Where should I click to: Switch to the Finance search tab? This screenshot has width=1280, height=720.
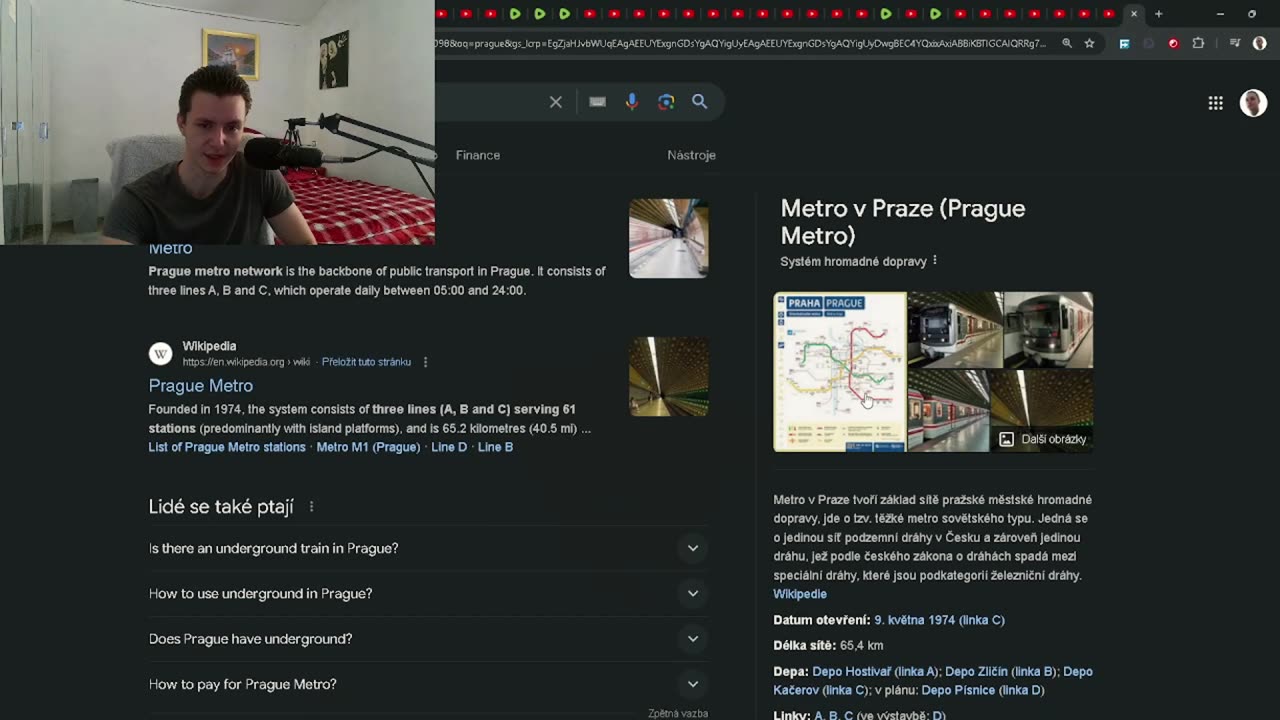click(x=478, y=155)
